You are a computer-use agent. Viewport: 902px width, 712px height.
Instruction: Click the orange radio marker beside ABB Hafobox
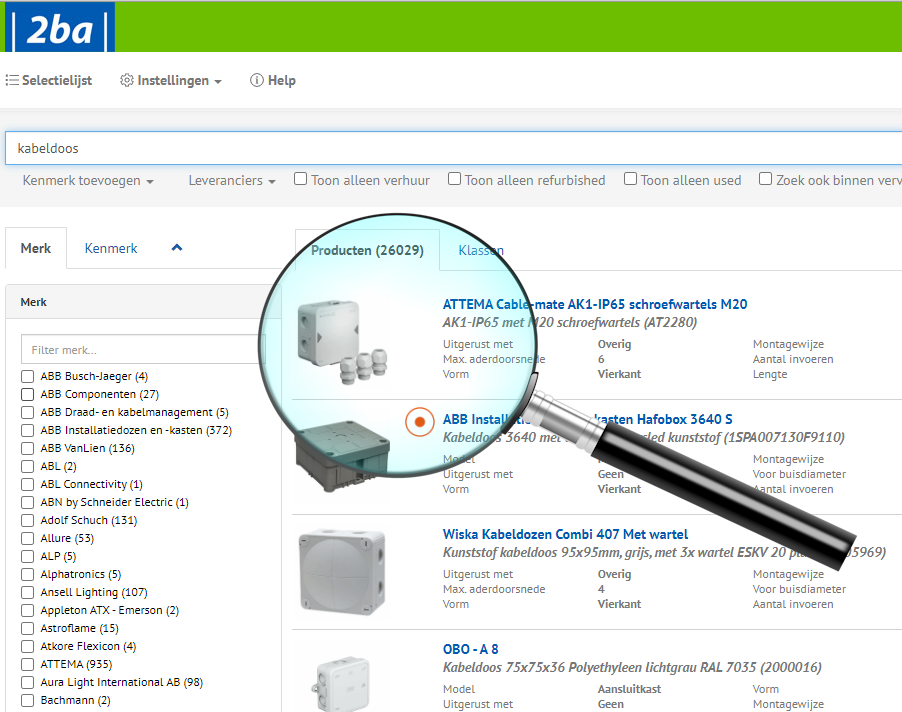tap(419, 421)
